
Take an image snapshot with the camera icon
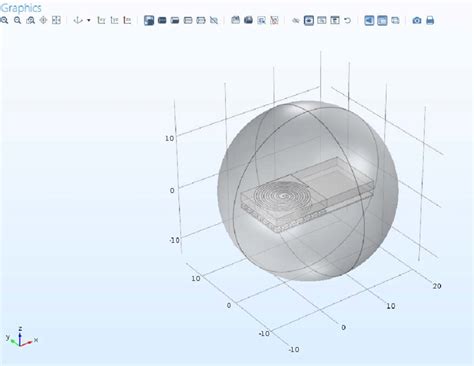coord(417,20)
